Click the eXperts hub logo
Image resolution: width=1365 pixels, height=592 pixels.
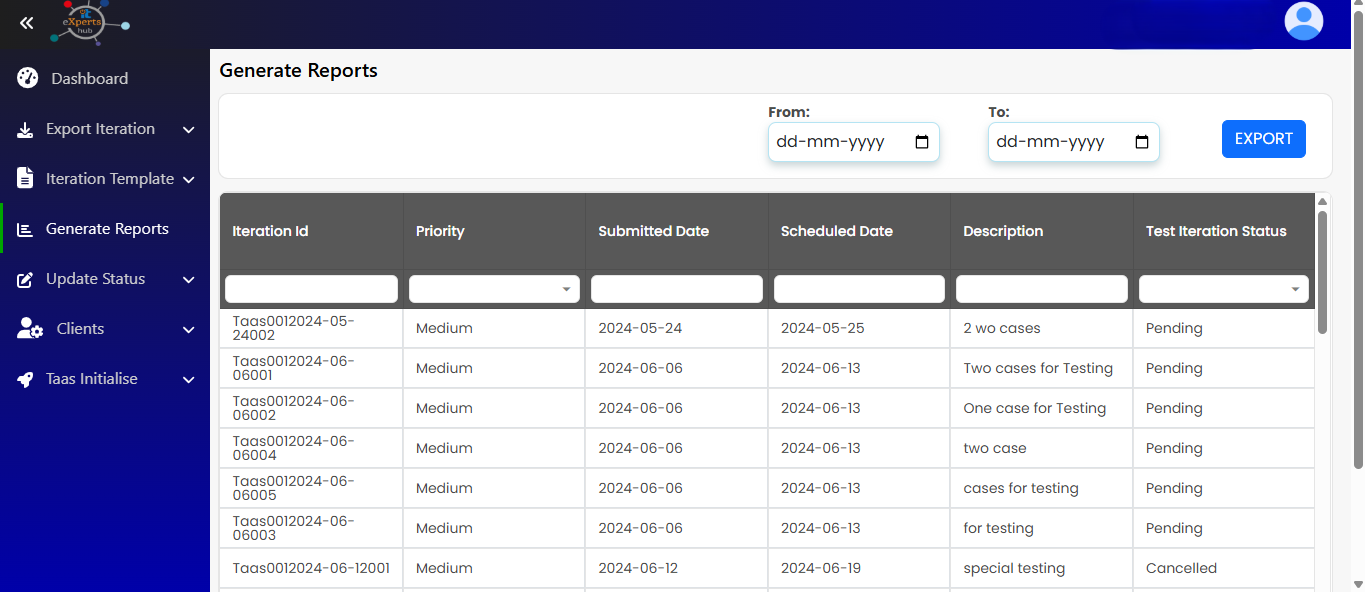pyautogui.click(x=90, y=23)
